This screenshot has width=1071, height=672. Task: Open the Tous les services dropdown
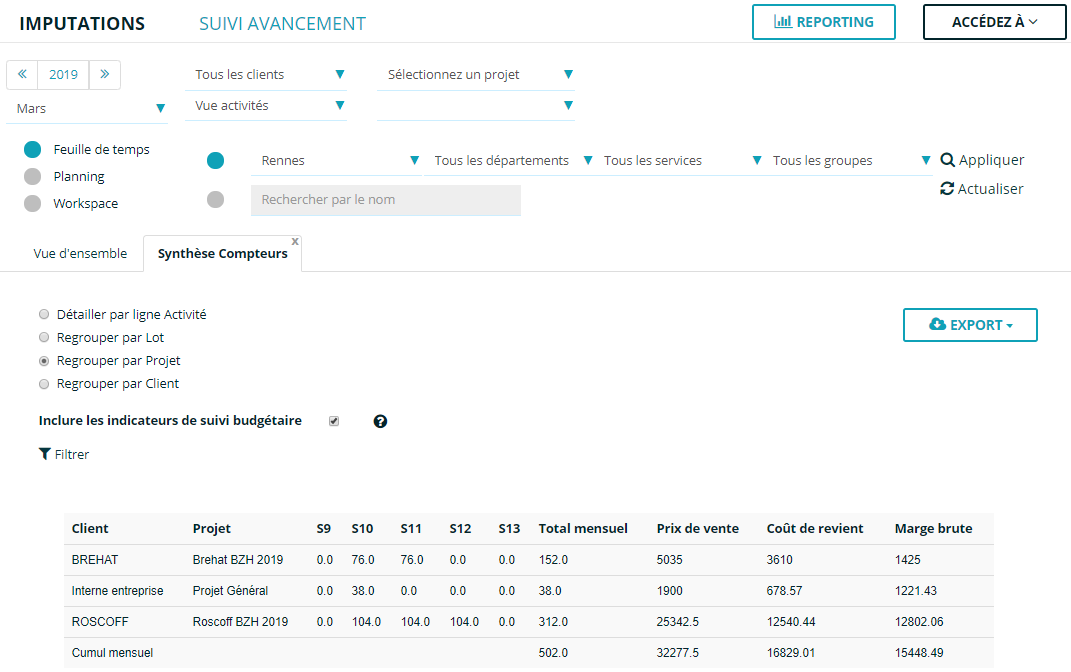point(678,160)
